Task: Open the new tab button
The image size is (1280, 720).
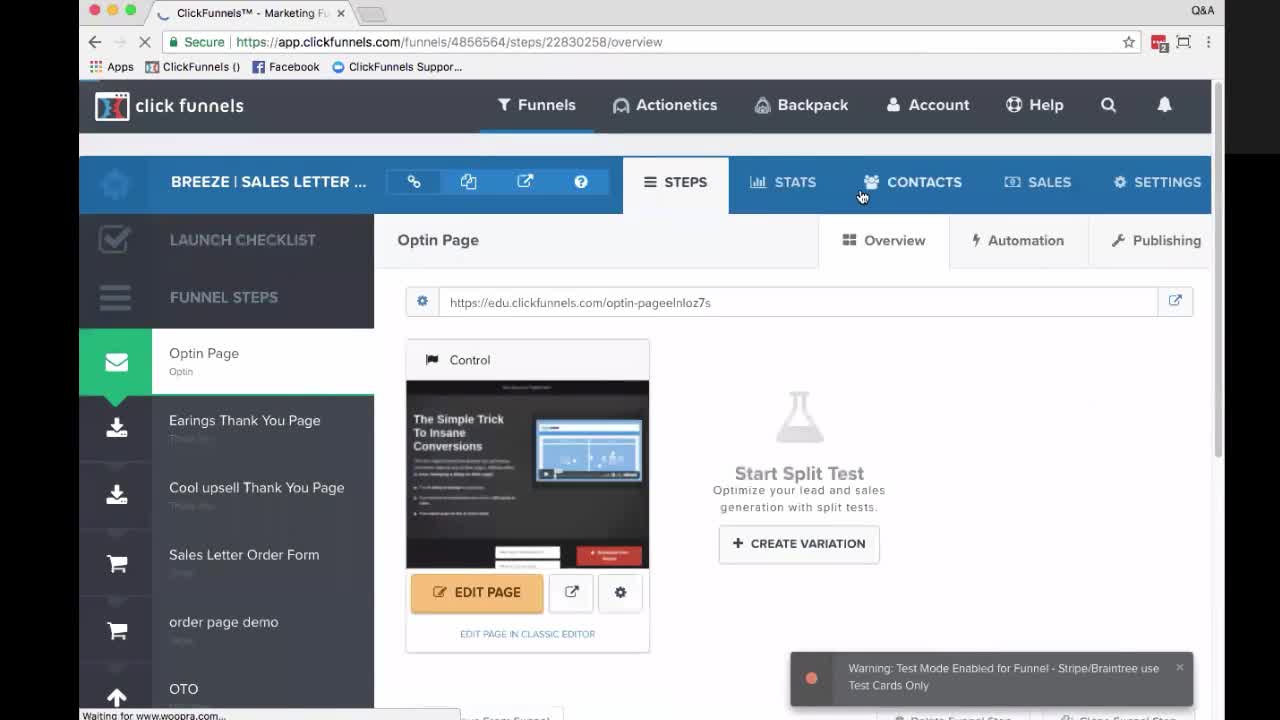Action: (371, 14)
